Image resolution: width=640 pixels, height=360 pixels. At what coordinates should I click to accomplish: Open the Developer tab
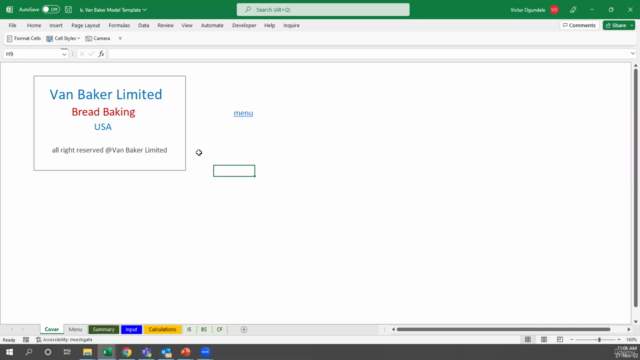point(244,25)
